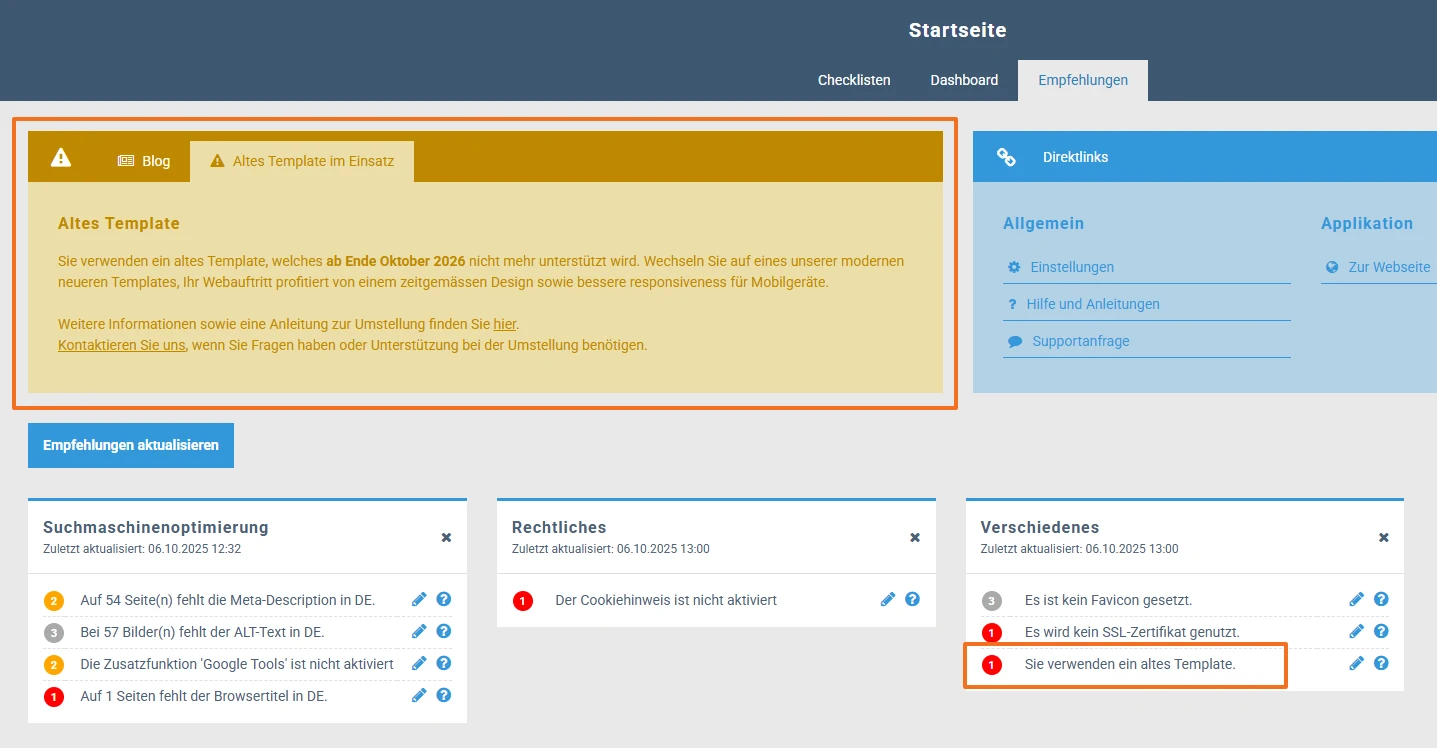The height and width of the screenshot is (748, 1437).
Task: Close the Rechtliches panel
Action: (914, 538)
